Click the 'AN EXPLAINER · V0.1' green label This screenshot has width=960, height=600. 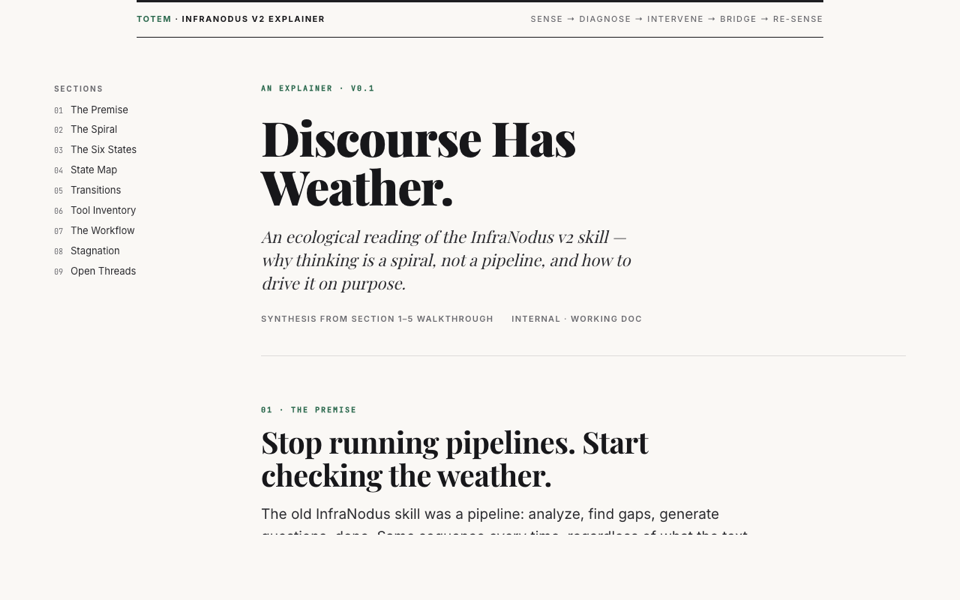(317, 89)
